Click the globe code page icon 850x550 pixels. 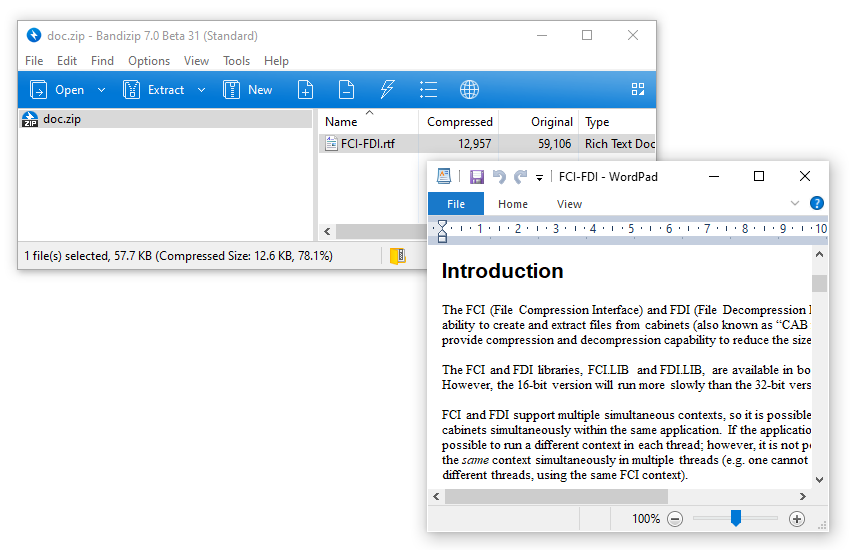(x=469, y=90)
